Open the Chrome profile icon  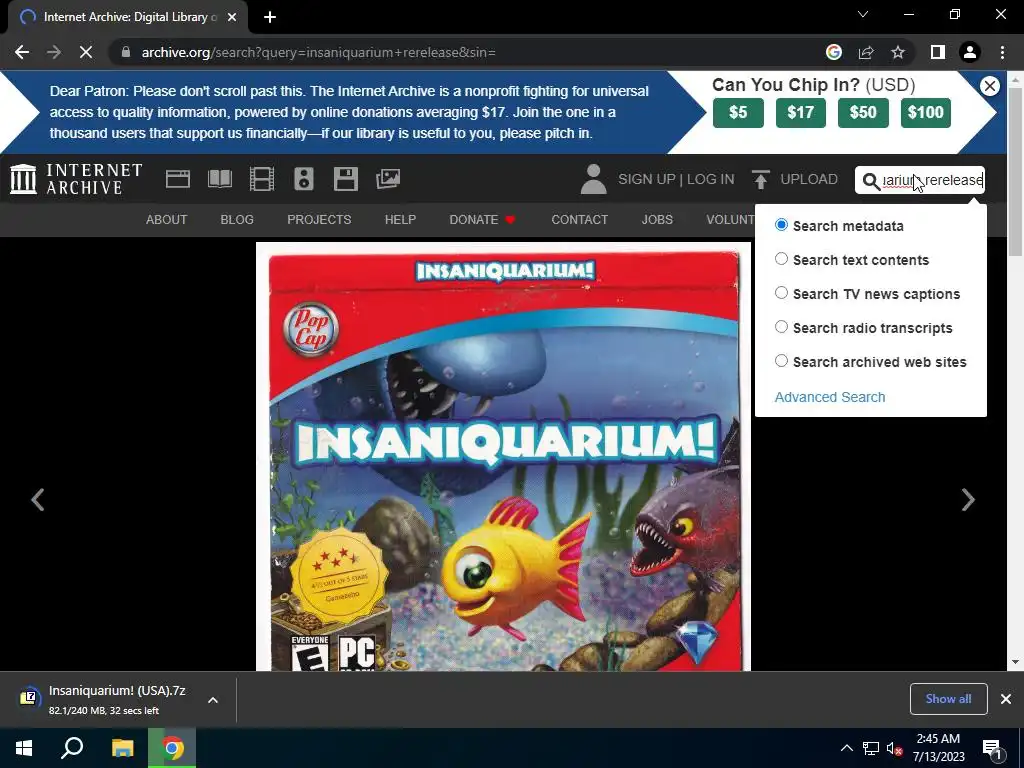pos(970,52)
